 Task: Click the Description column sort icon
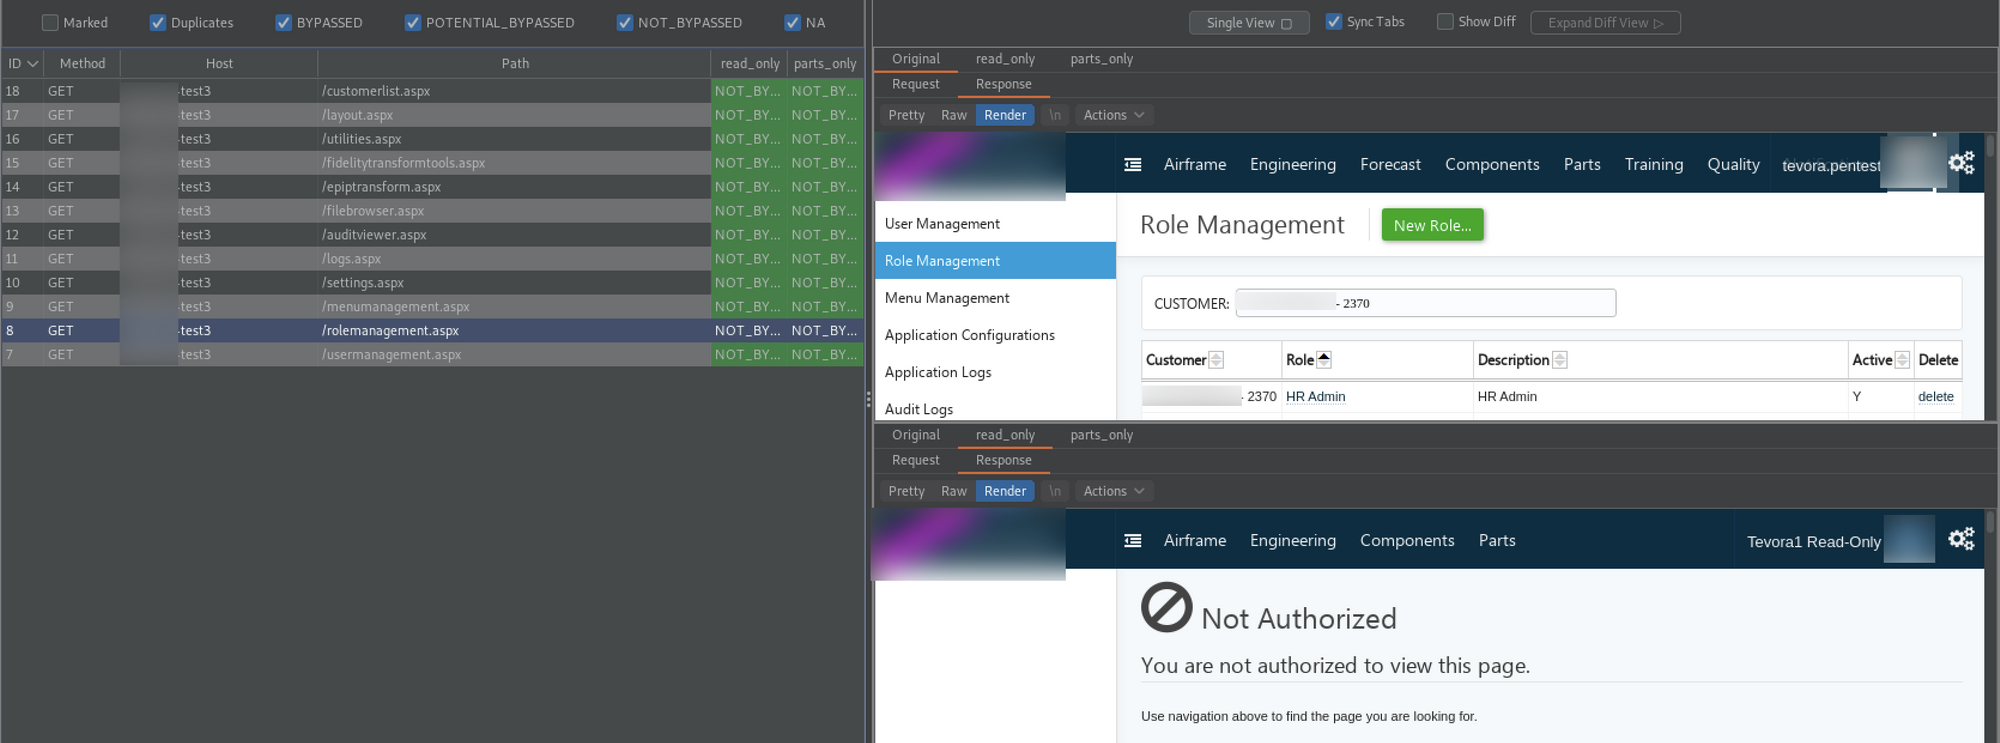(x=1559, y=360)
